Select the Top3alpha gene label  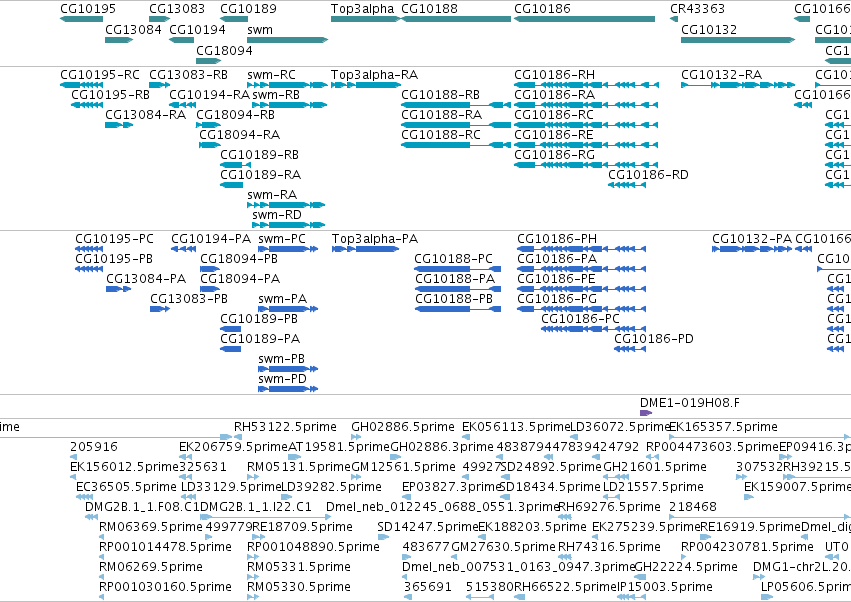(x=363, y=9)
